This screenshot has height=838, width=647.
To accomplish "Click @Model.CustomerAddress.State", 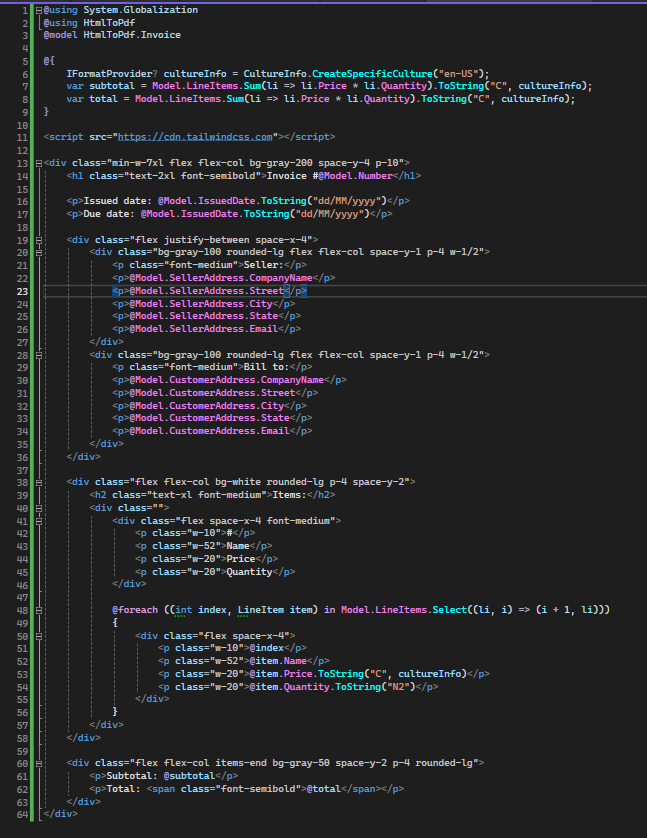I will (x=209, y=418).
